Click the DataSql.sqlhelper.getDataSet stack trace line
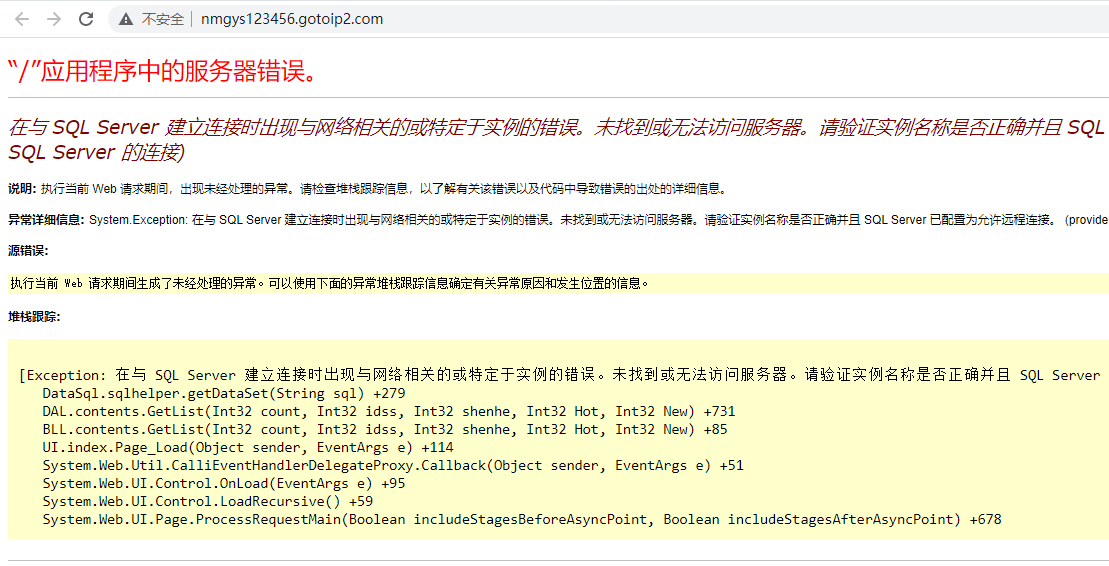Viewport: 1109px width, 566px height. [223, 394]
